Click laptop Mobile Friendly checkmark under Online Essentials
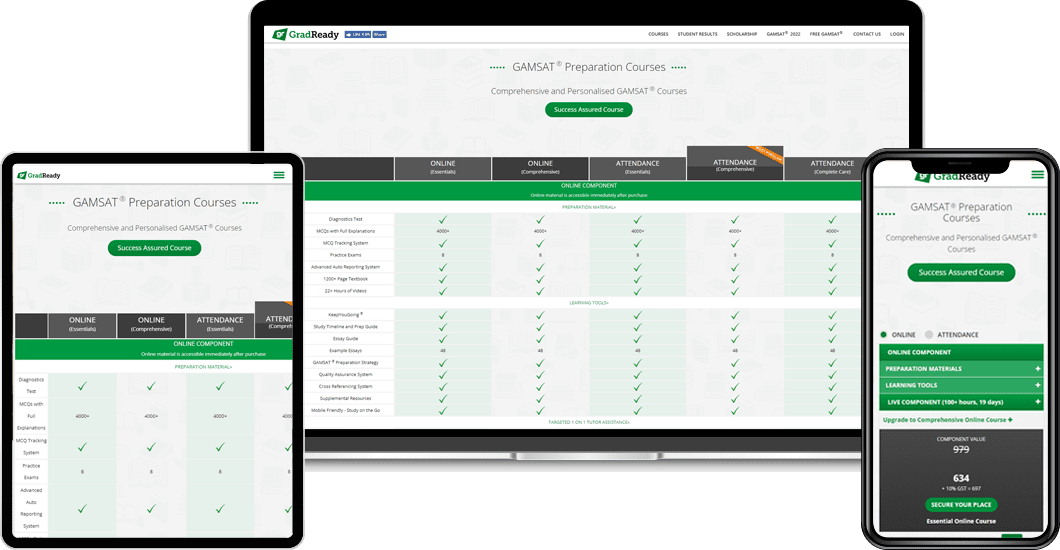This screenshot has height=550, width=1060. point(443,410)
